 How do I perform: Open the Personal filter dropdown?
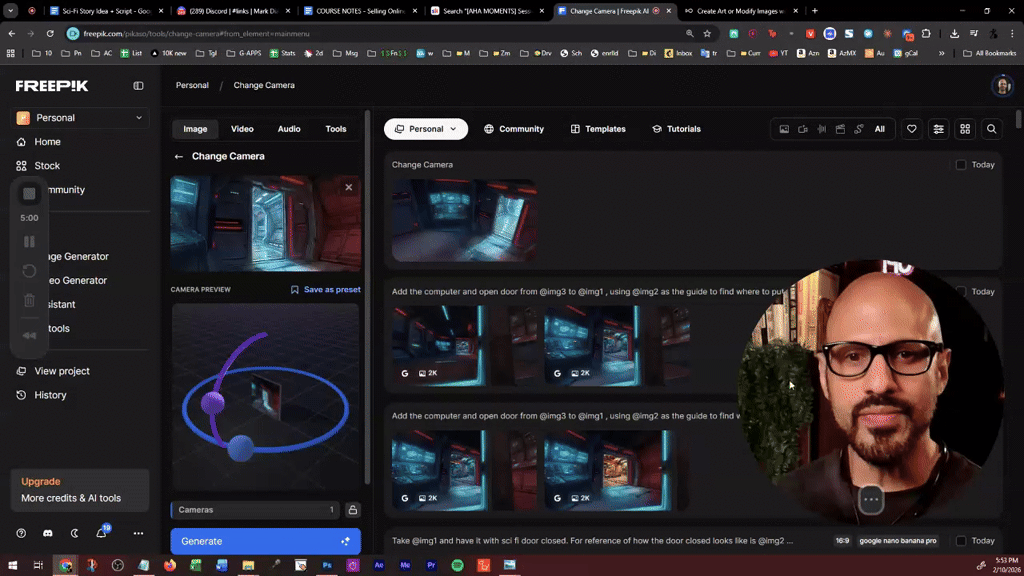click(x=425, y=129)
